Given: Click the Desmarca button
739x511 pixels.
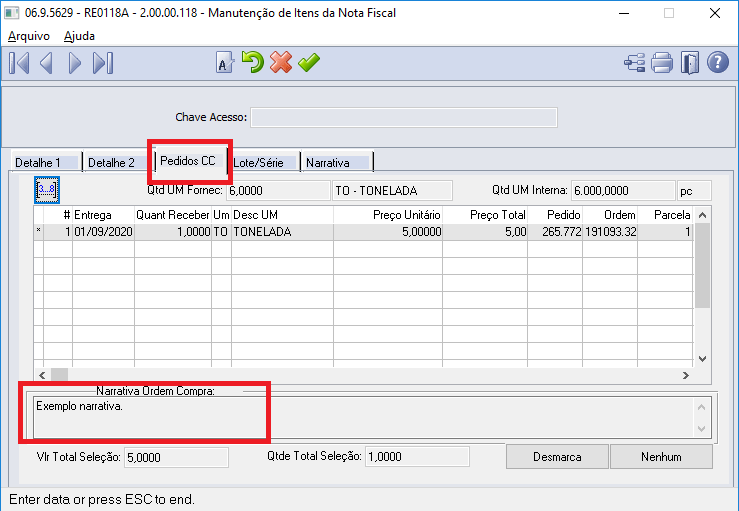Looking at the screenshot, I should click(557, 456).
